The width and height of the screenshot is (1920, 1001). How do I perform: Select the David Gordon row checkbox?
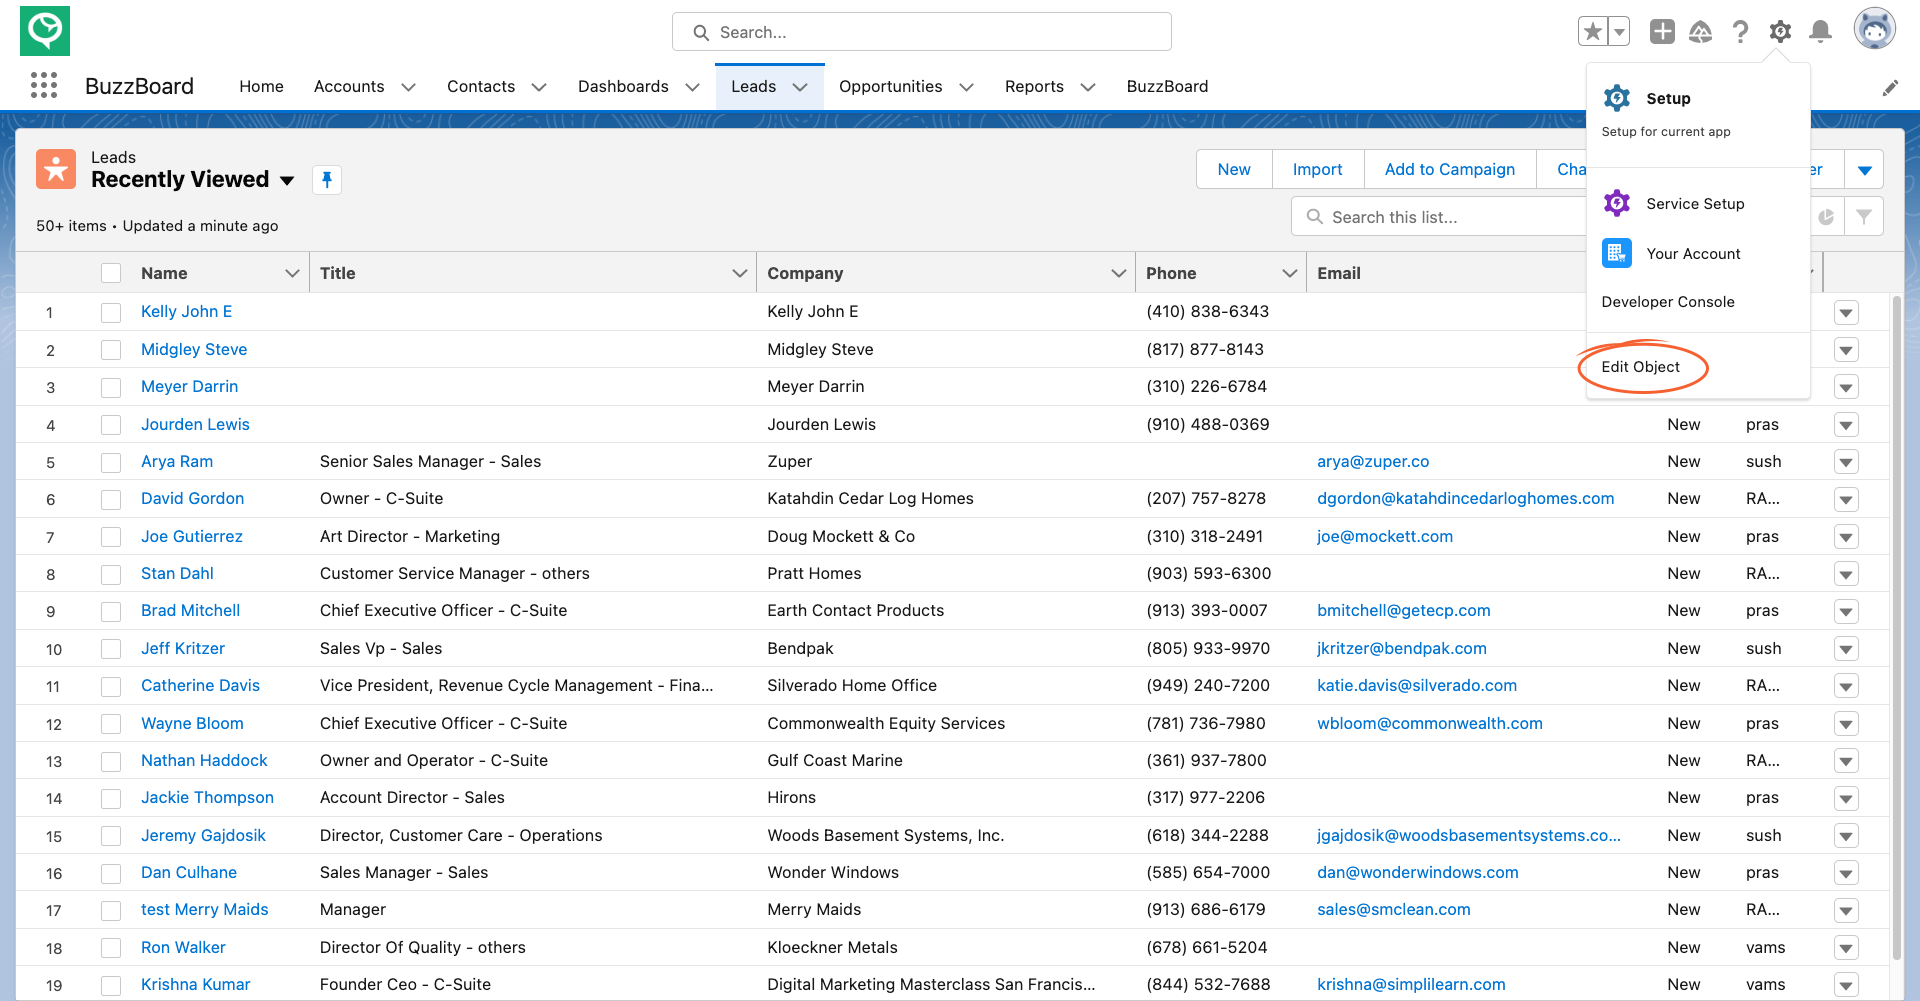pos(111,499)
